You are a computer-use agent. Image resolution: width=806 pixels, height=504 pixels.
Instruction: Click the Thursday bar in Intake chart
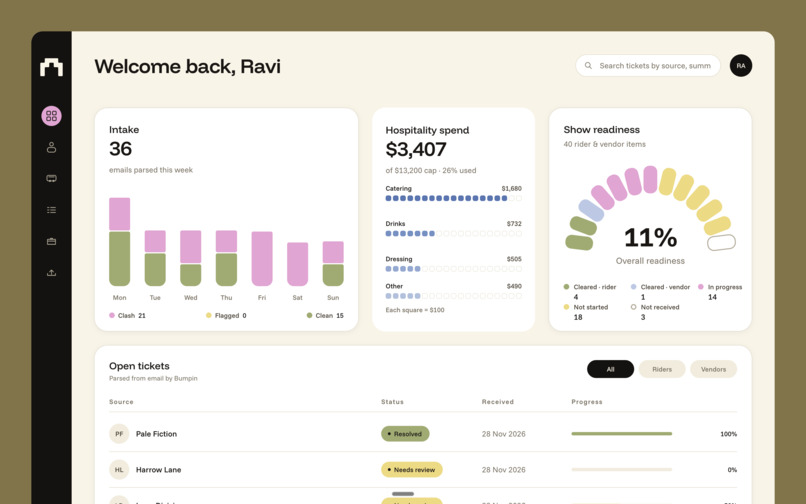226,258
